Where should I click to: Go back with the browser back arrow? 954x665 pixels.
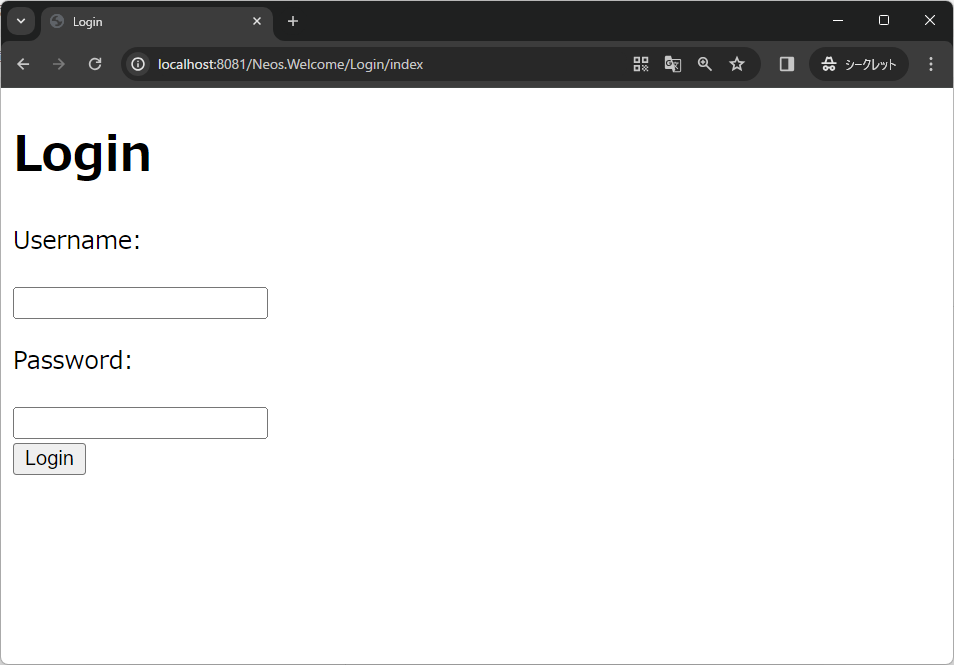[23, 64]
